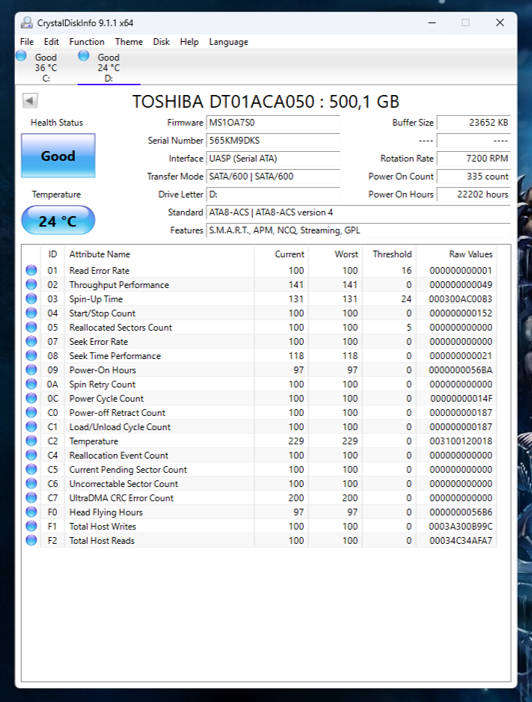
Task: Click the Good health status button
Action: [58, 156]
